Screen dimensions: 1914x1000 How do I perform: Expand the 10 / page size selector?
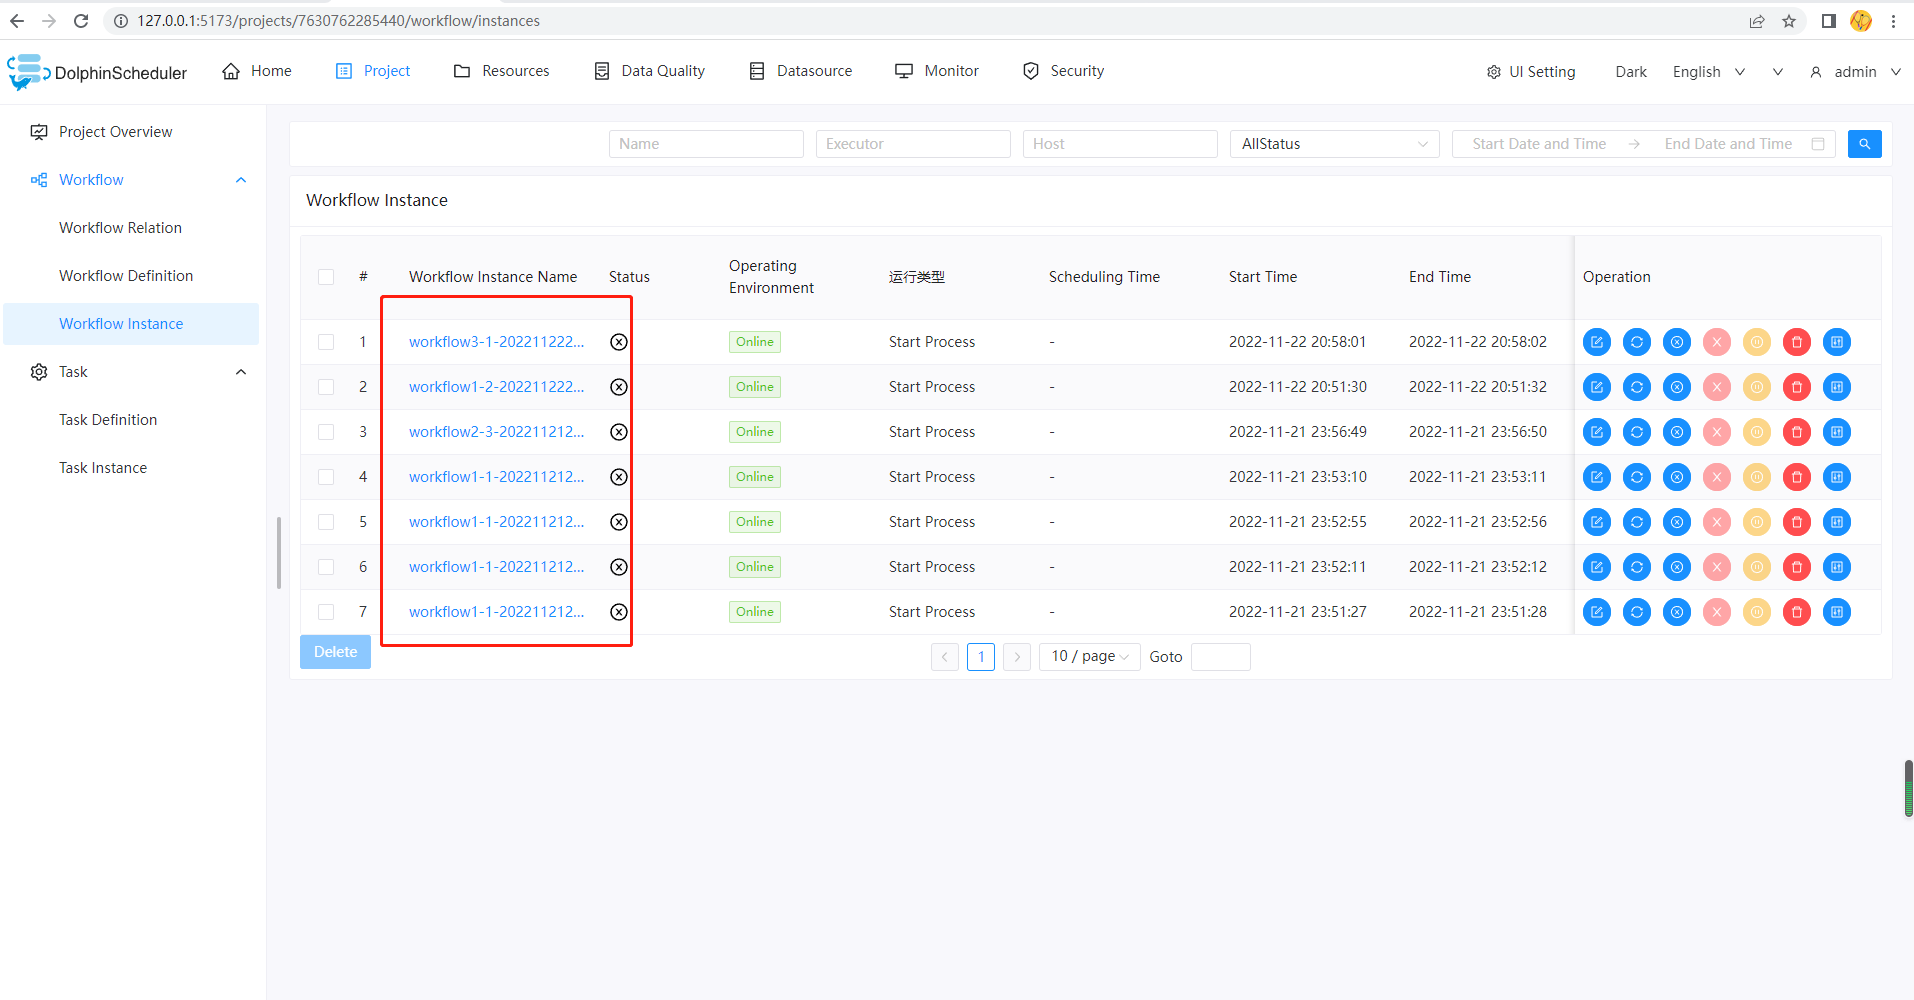pyautogui.click(x=1089, y=656)
